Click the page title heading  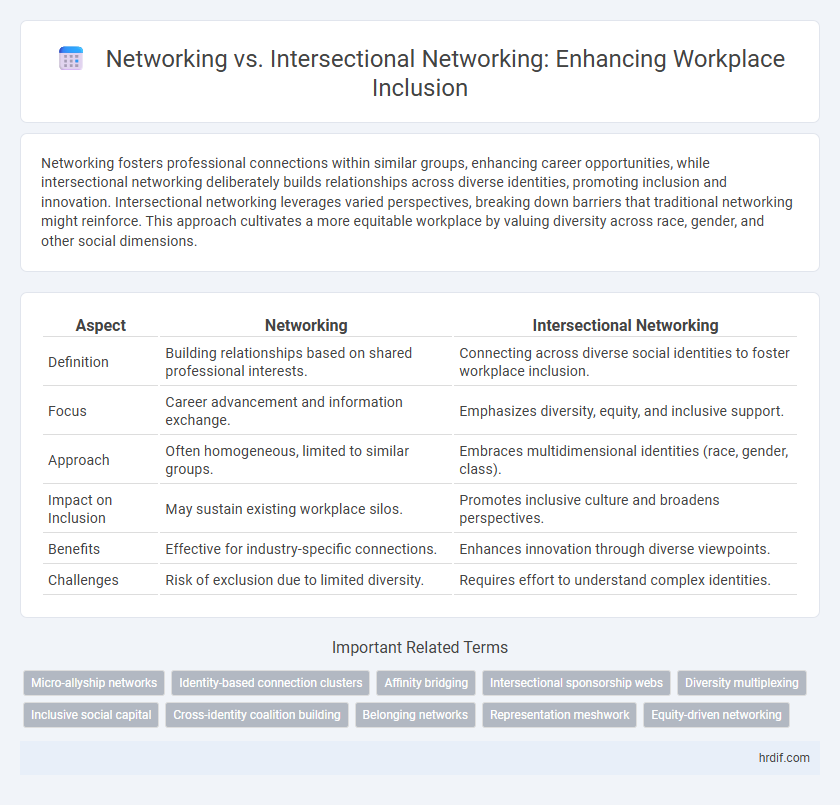point(445,73)
